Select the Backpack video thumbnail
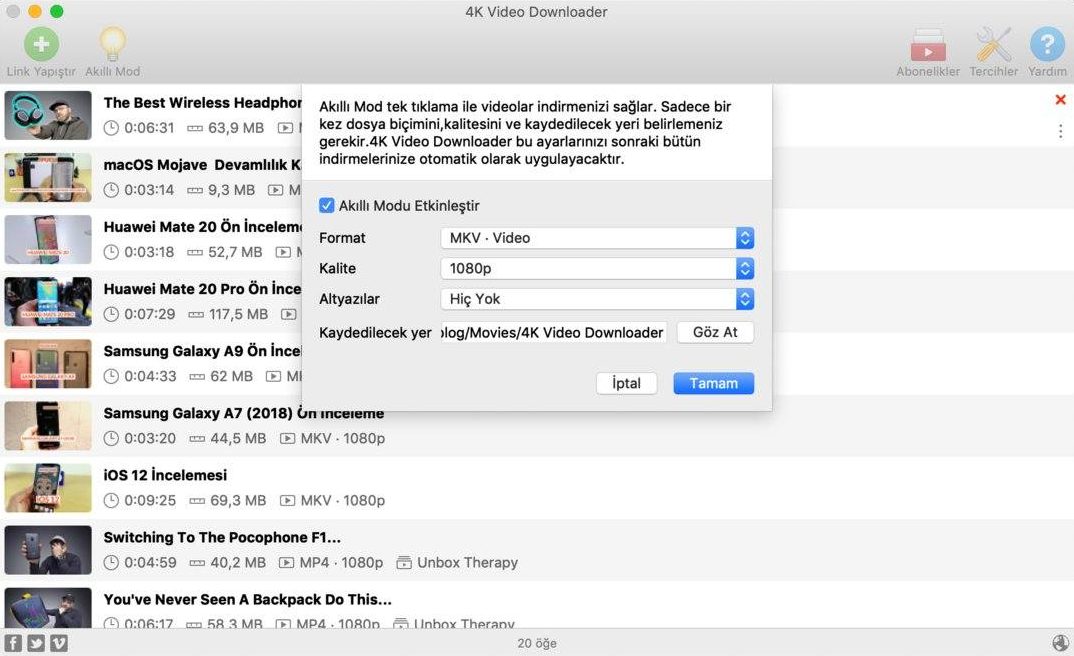Screen dimensions: 1074x656 [48, 608]
